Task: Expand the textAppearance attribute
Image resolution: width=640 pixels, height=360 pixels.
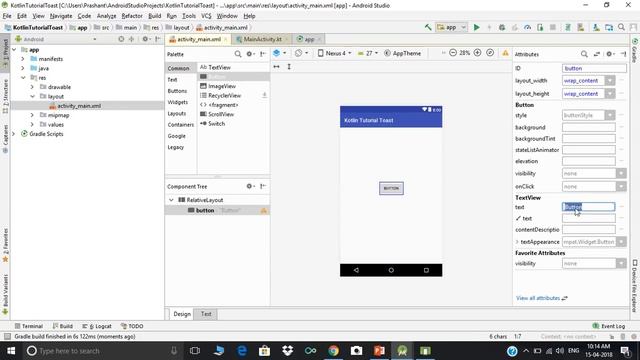Action: pos(517,242)
